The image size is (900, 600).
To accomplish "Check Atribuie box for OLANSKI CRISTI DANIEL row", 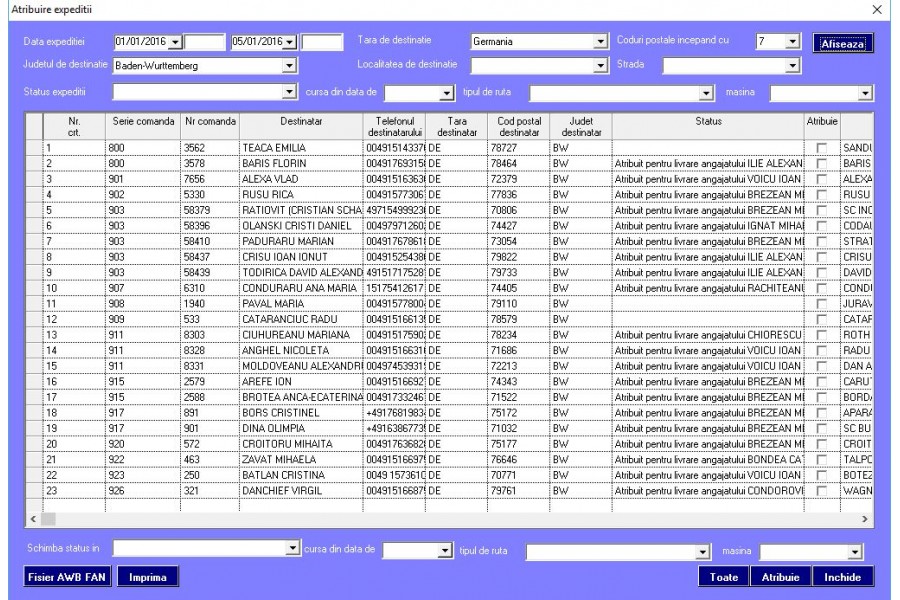I will coord(822,226).
